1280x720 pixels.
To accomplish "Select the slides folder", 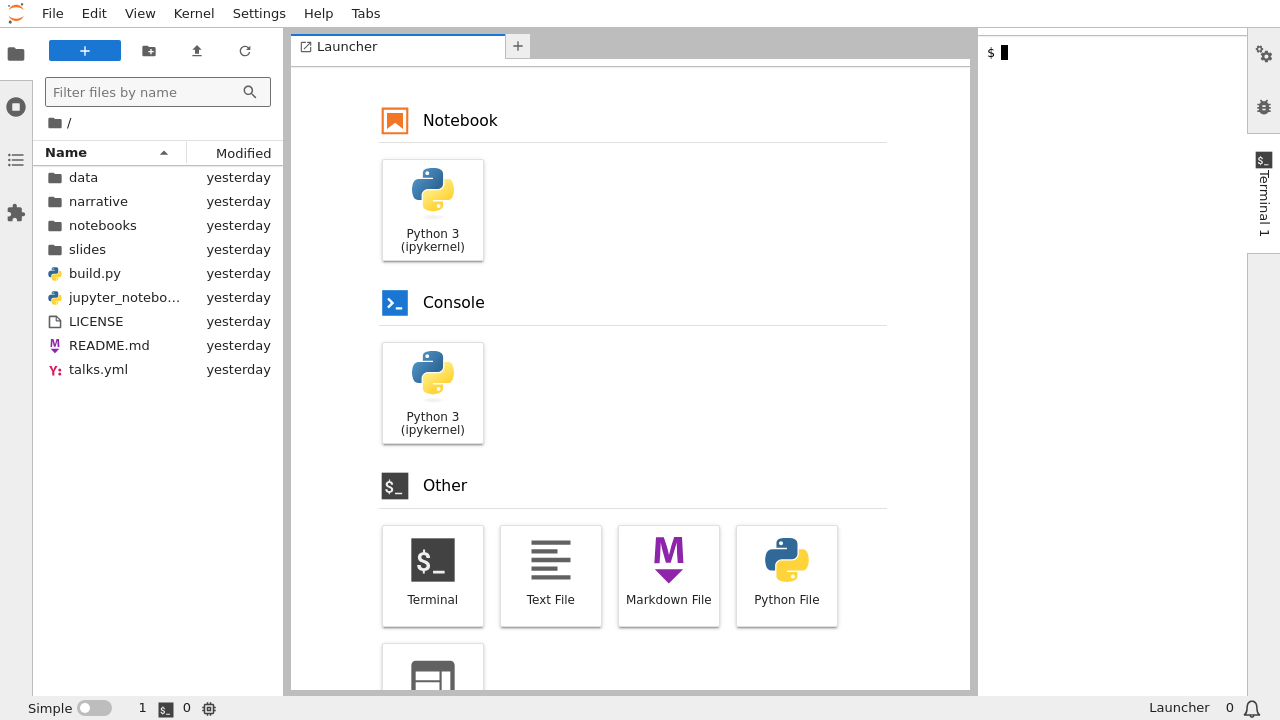I will [x=158, y=250].
